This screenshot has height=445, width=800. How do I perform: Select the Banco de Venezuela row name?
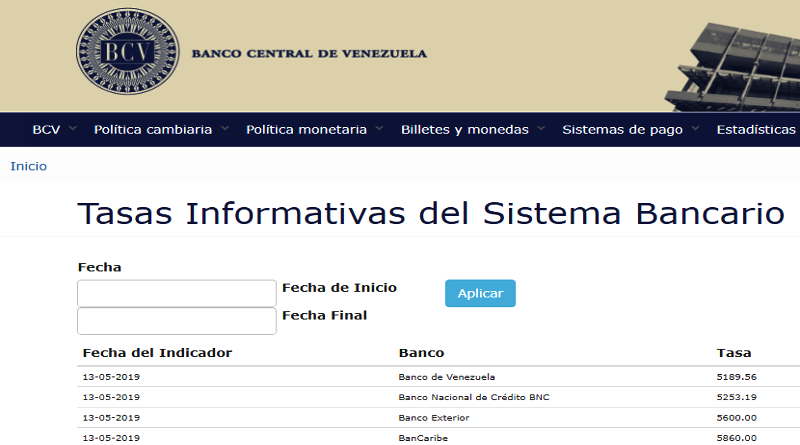(x=446, y=377)
